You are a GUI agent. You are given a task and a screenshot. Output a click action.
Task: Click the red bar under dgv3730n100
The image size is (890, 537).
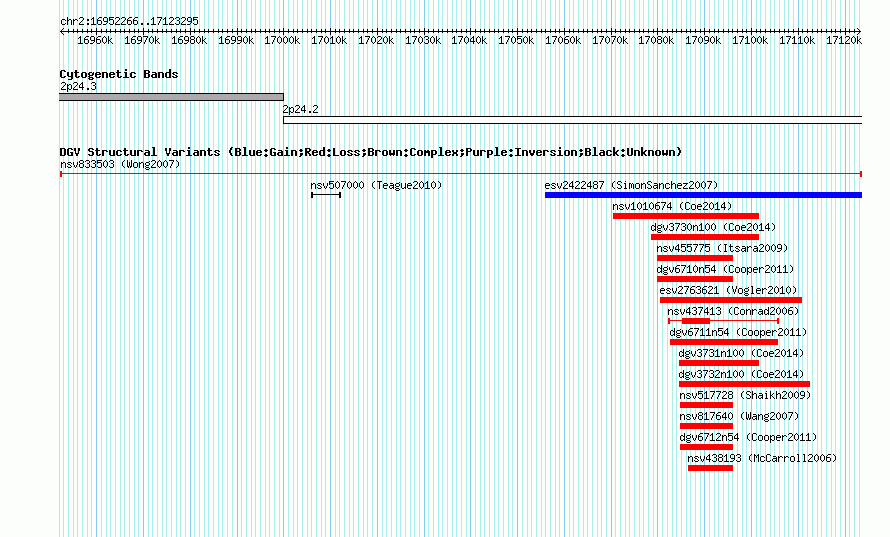(x=705, y=237)
